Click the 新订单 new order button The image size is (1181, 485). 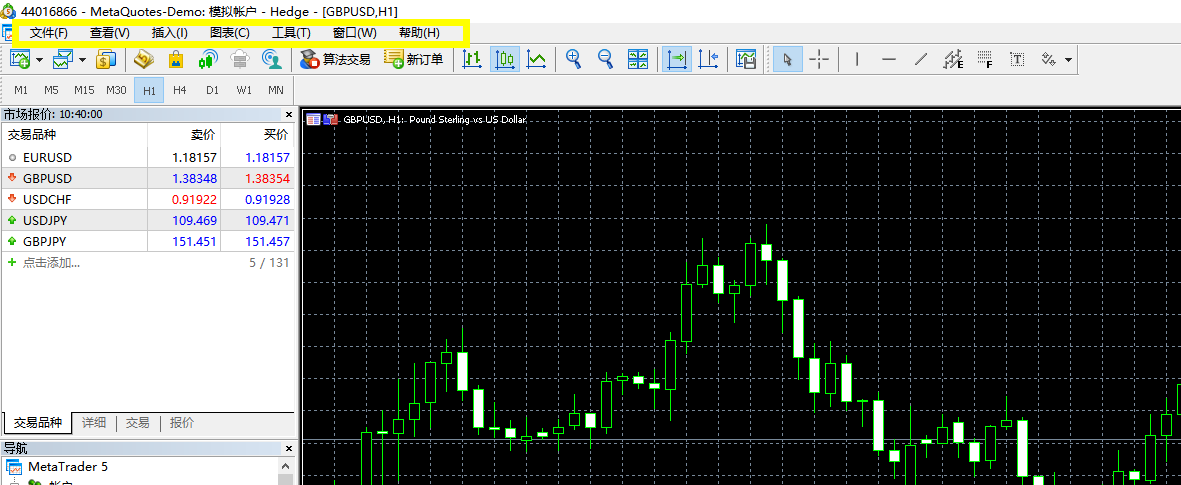click(413, 60)
